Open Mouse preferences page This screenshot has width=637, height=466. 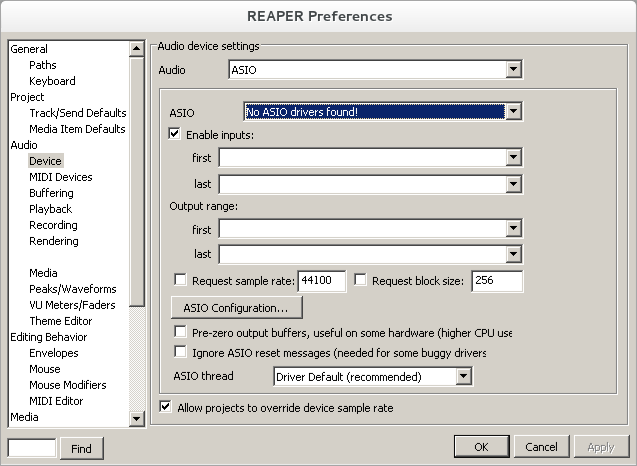(45, 369)
